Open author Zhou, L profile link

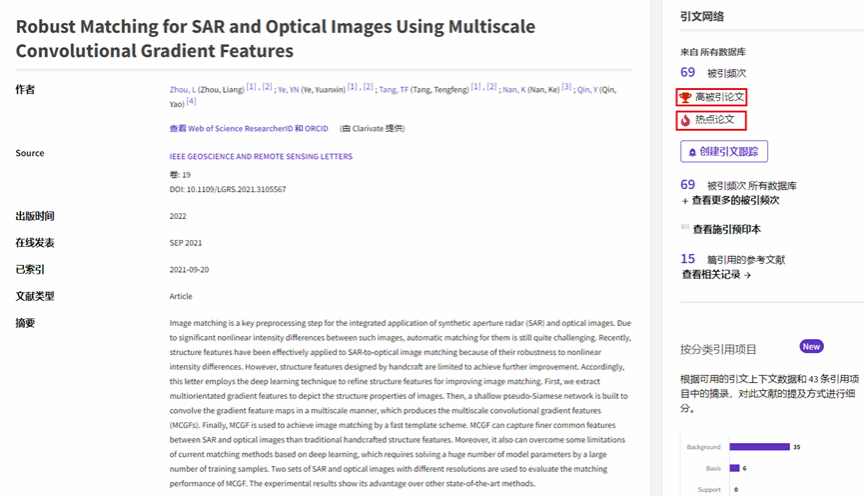(x=181, y=90)
